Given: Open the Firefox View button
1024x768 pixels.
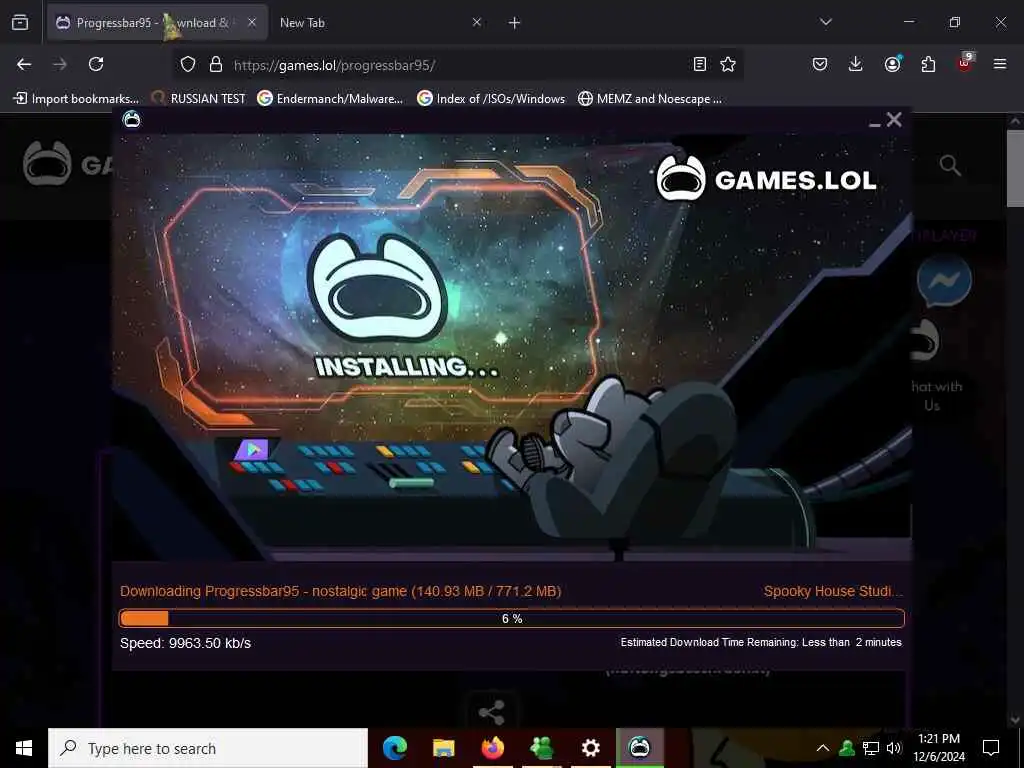Looking at the screenshot, I should point(20,23).
